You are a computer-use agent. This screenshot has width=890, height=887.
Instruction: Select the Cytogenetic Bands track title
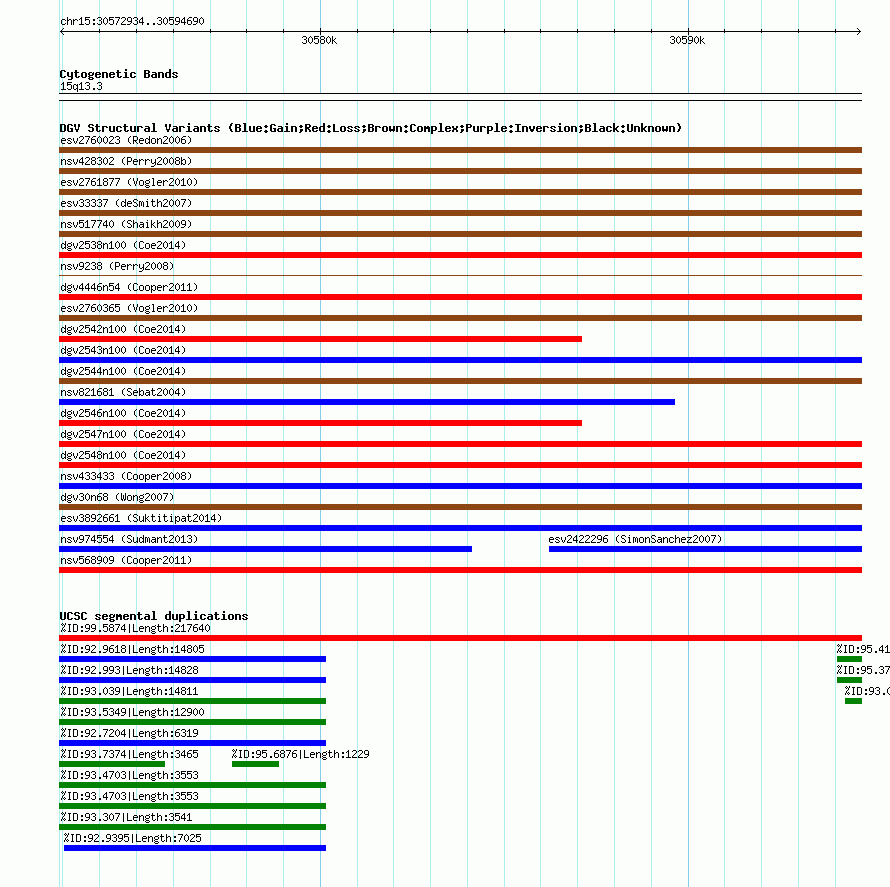[119, 74]
